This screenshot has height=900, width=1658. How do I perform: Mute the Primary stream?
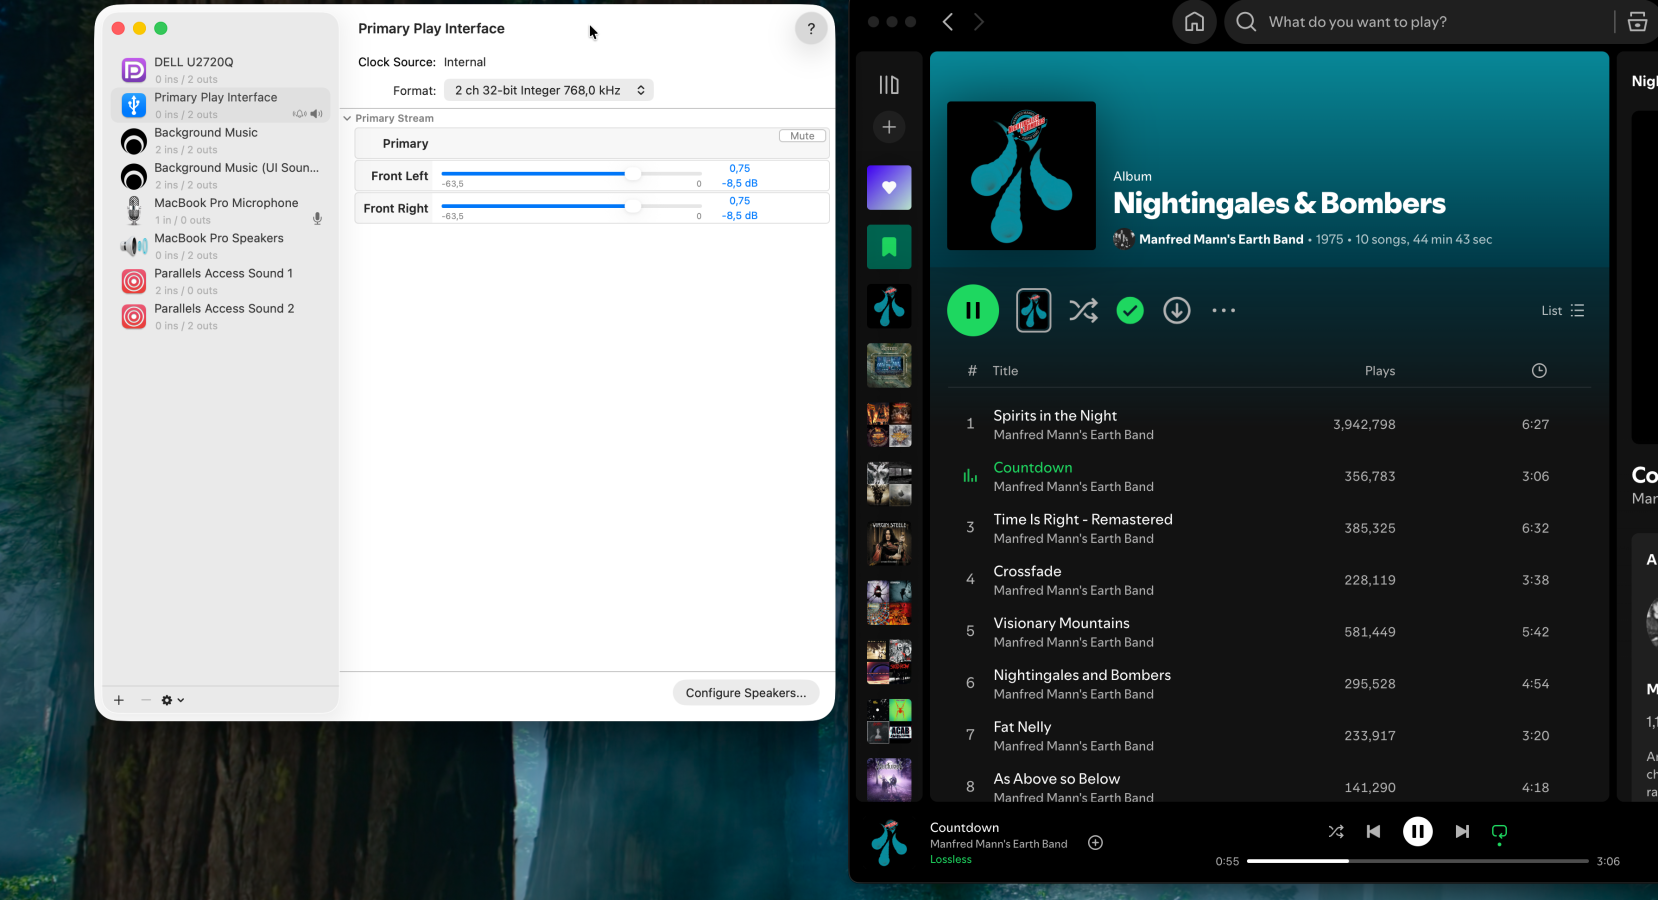tap(802, 136)
